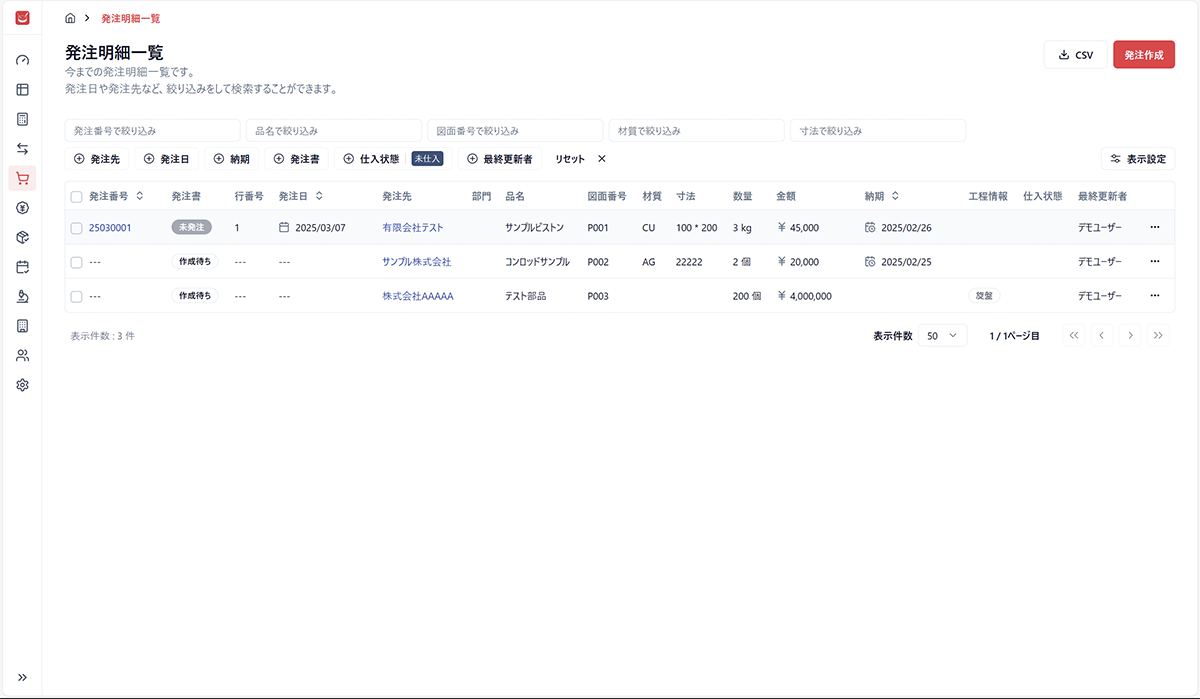
Task: Check the row for order 25030001
Action: coord(76,228)
